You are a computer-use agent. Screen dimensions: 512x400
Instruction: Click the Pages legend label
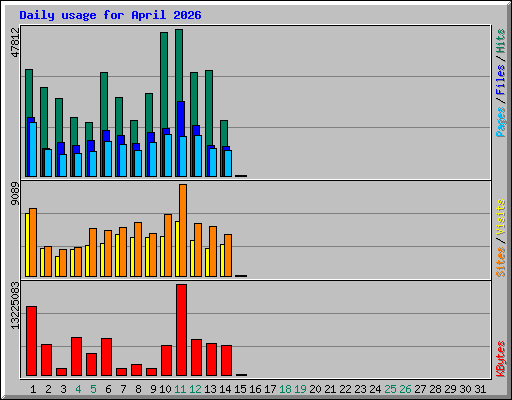(x=500, y=122)
